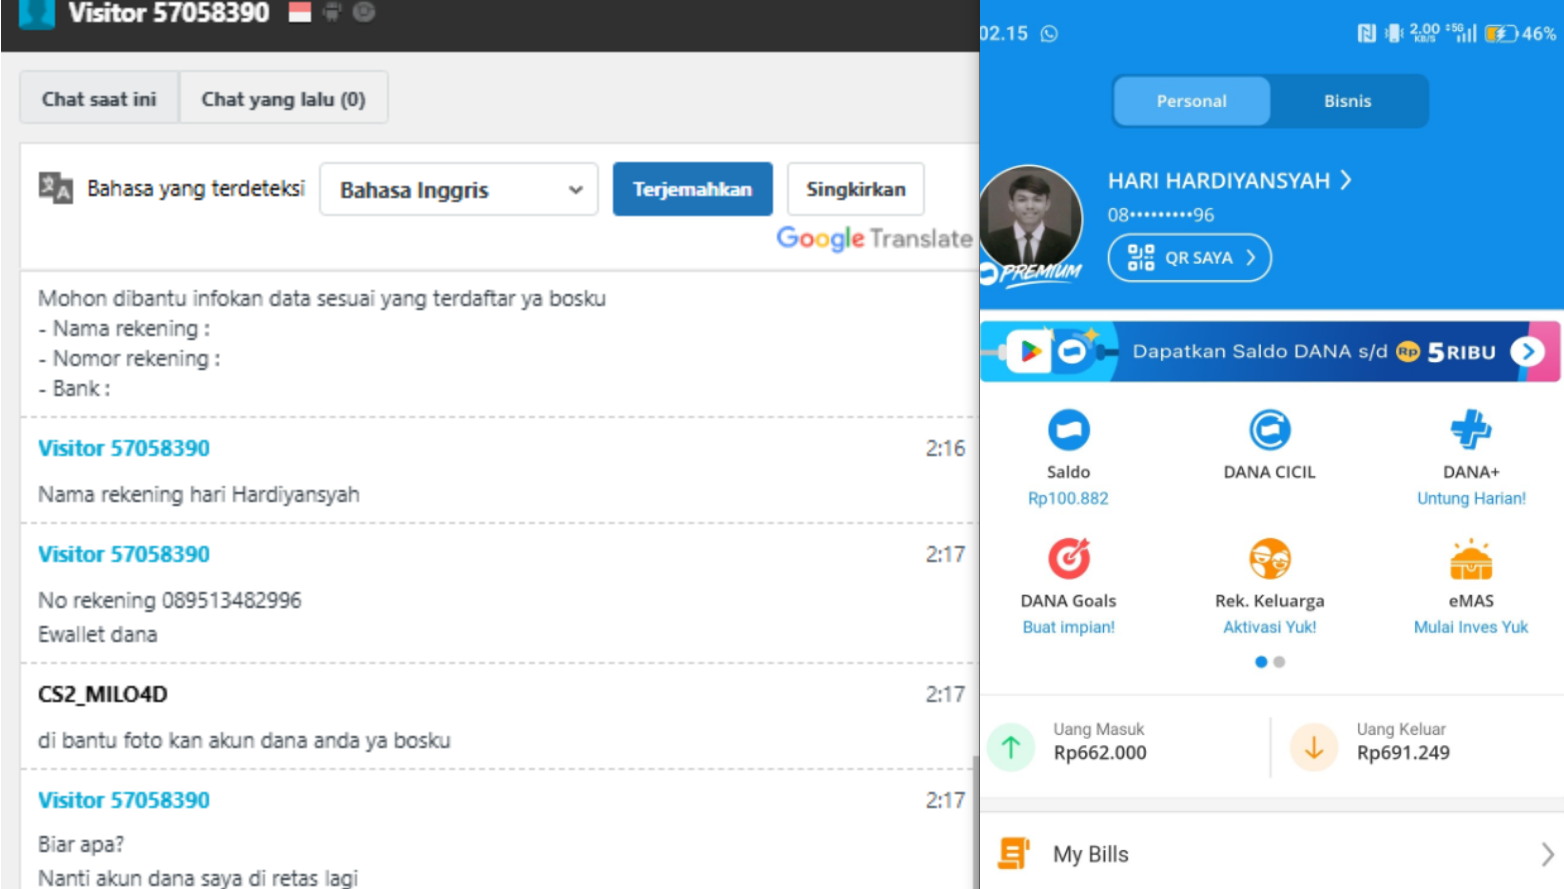Image resolution: width=1564 pixels, height=889 pixels.
Task: Switch to Chat saat ini tab
Action: 99,98
